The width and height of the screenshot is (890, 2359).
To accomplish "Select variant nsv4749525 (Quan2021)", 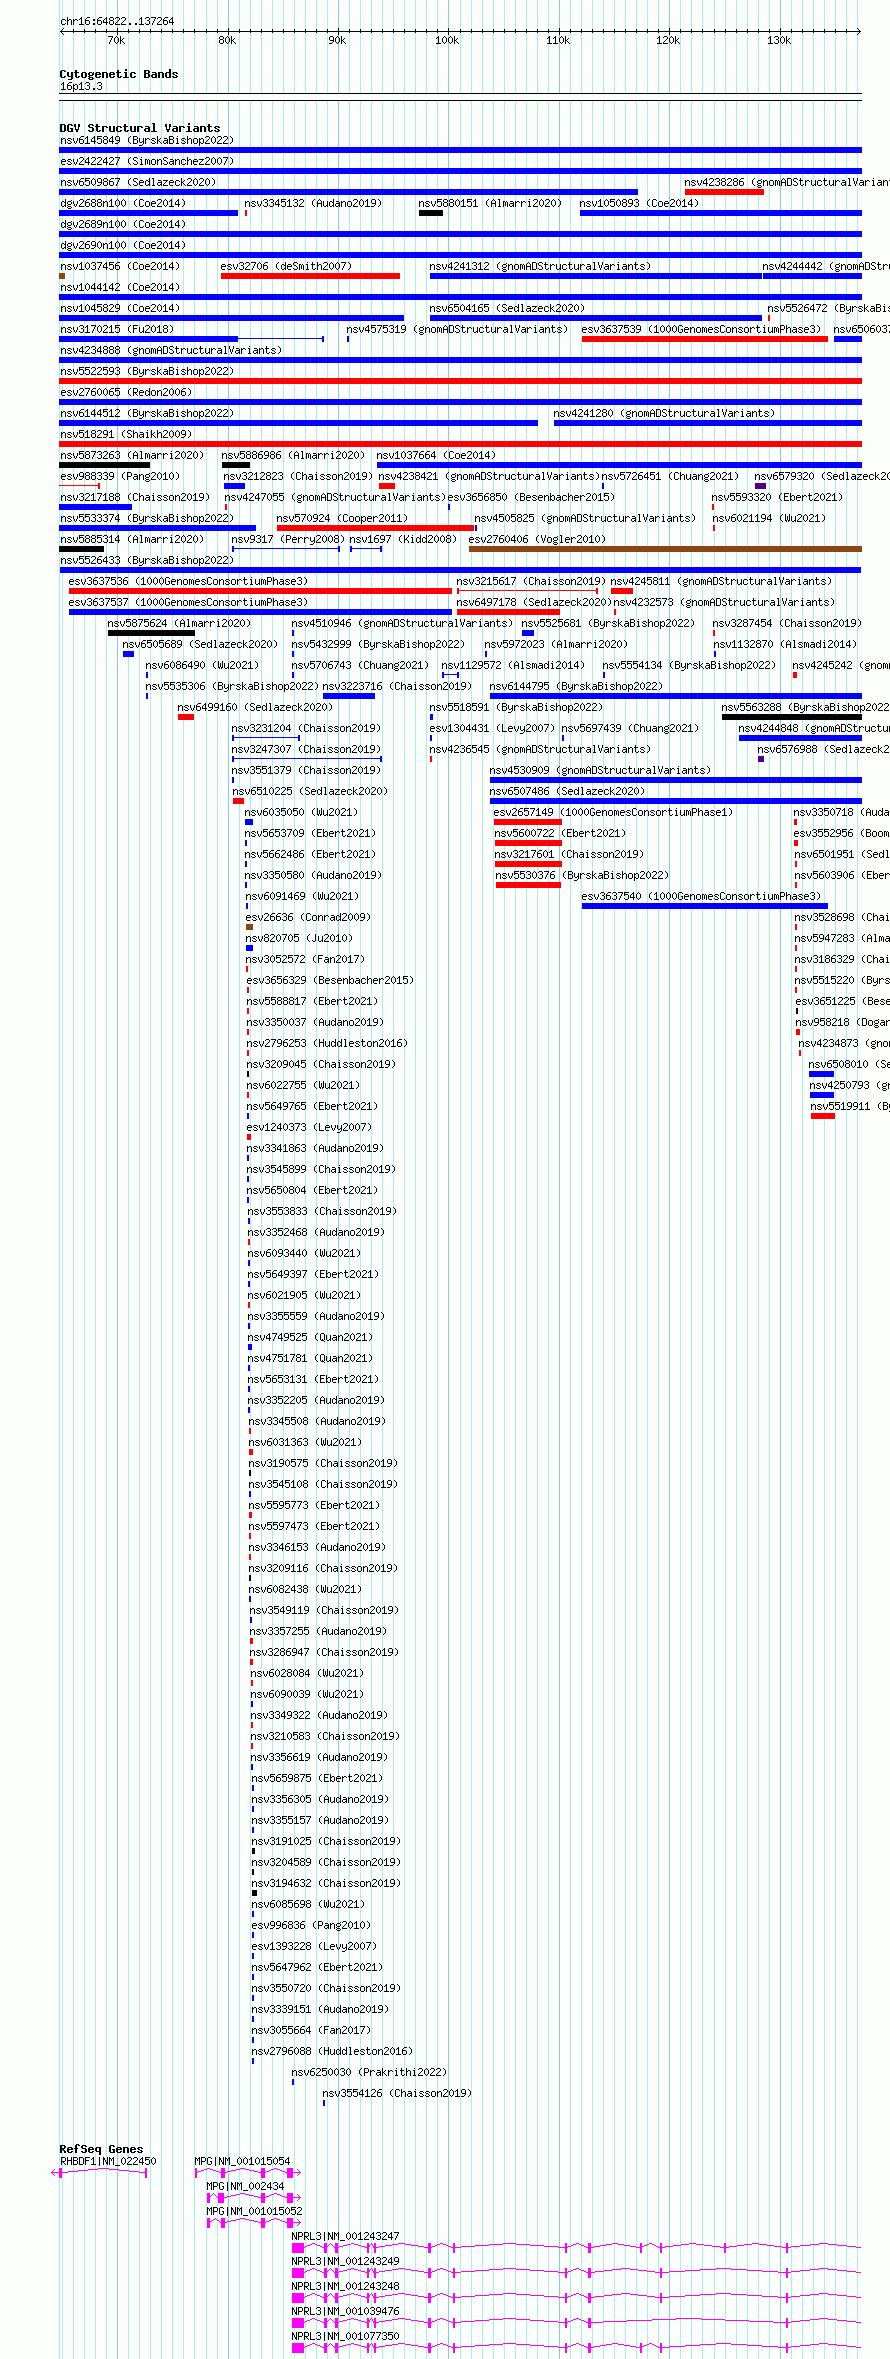I will pos(310,1337).
